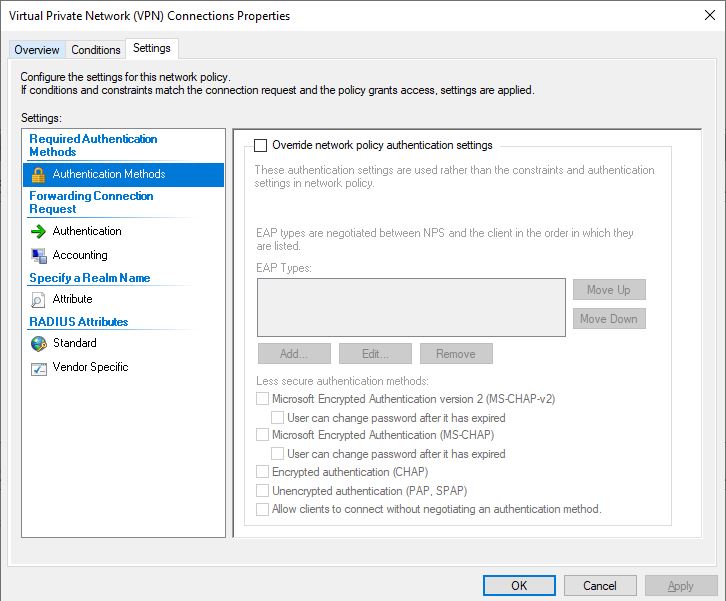Tick Unencrypted authentication (PAP, SPAP)
The image size is (726, 601).
click(263, 491)
